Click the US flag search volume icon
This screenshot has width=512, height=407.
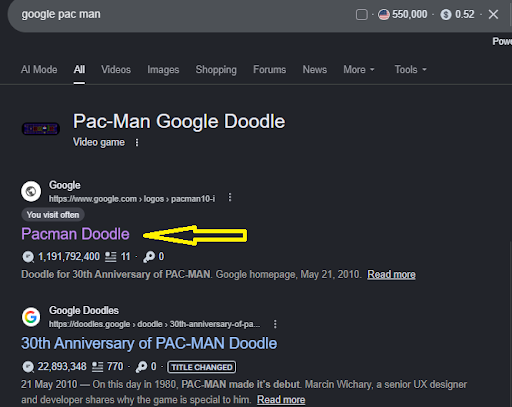tap(384, 15)
